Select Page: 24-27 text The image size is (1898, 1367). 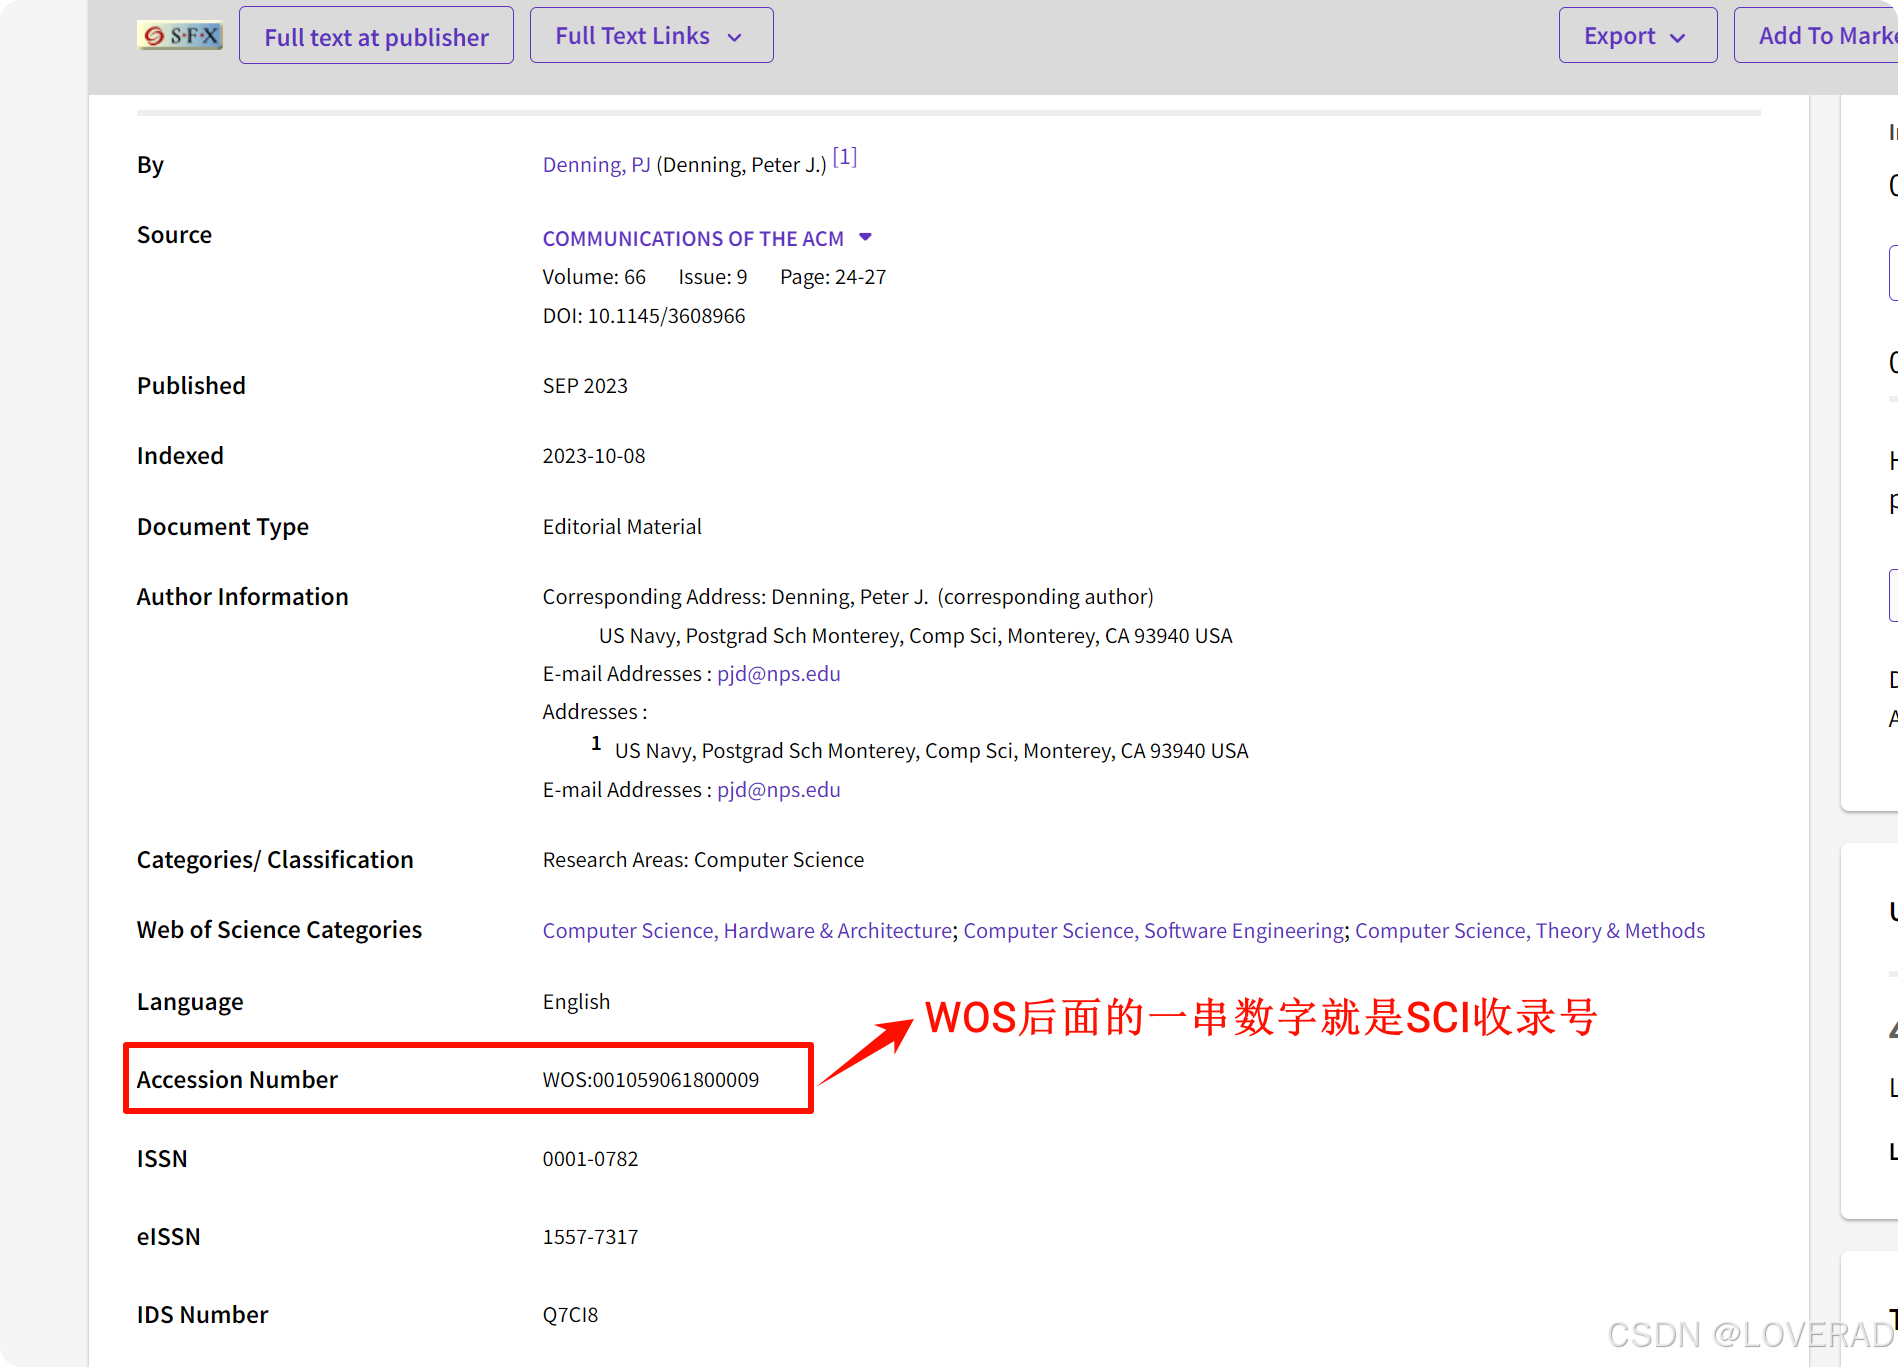point(833,277)
